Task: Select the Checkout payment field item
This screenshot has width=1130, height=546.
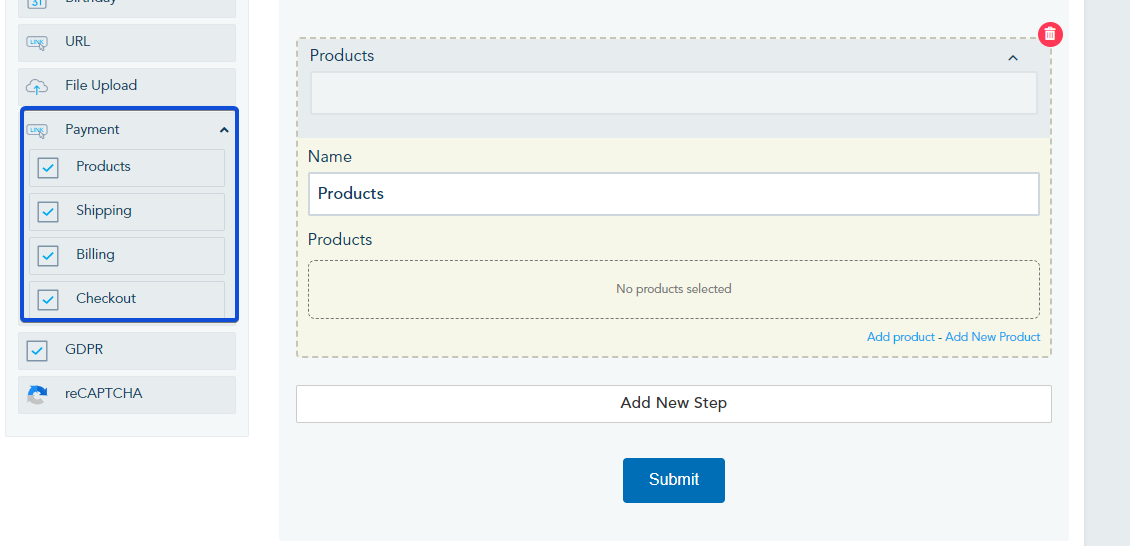Action: tap(106, 298)
